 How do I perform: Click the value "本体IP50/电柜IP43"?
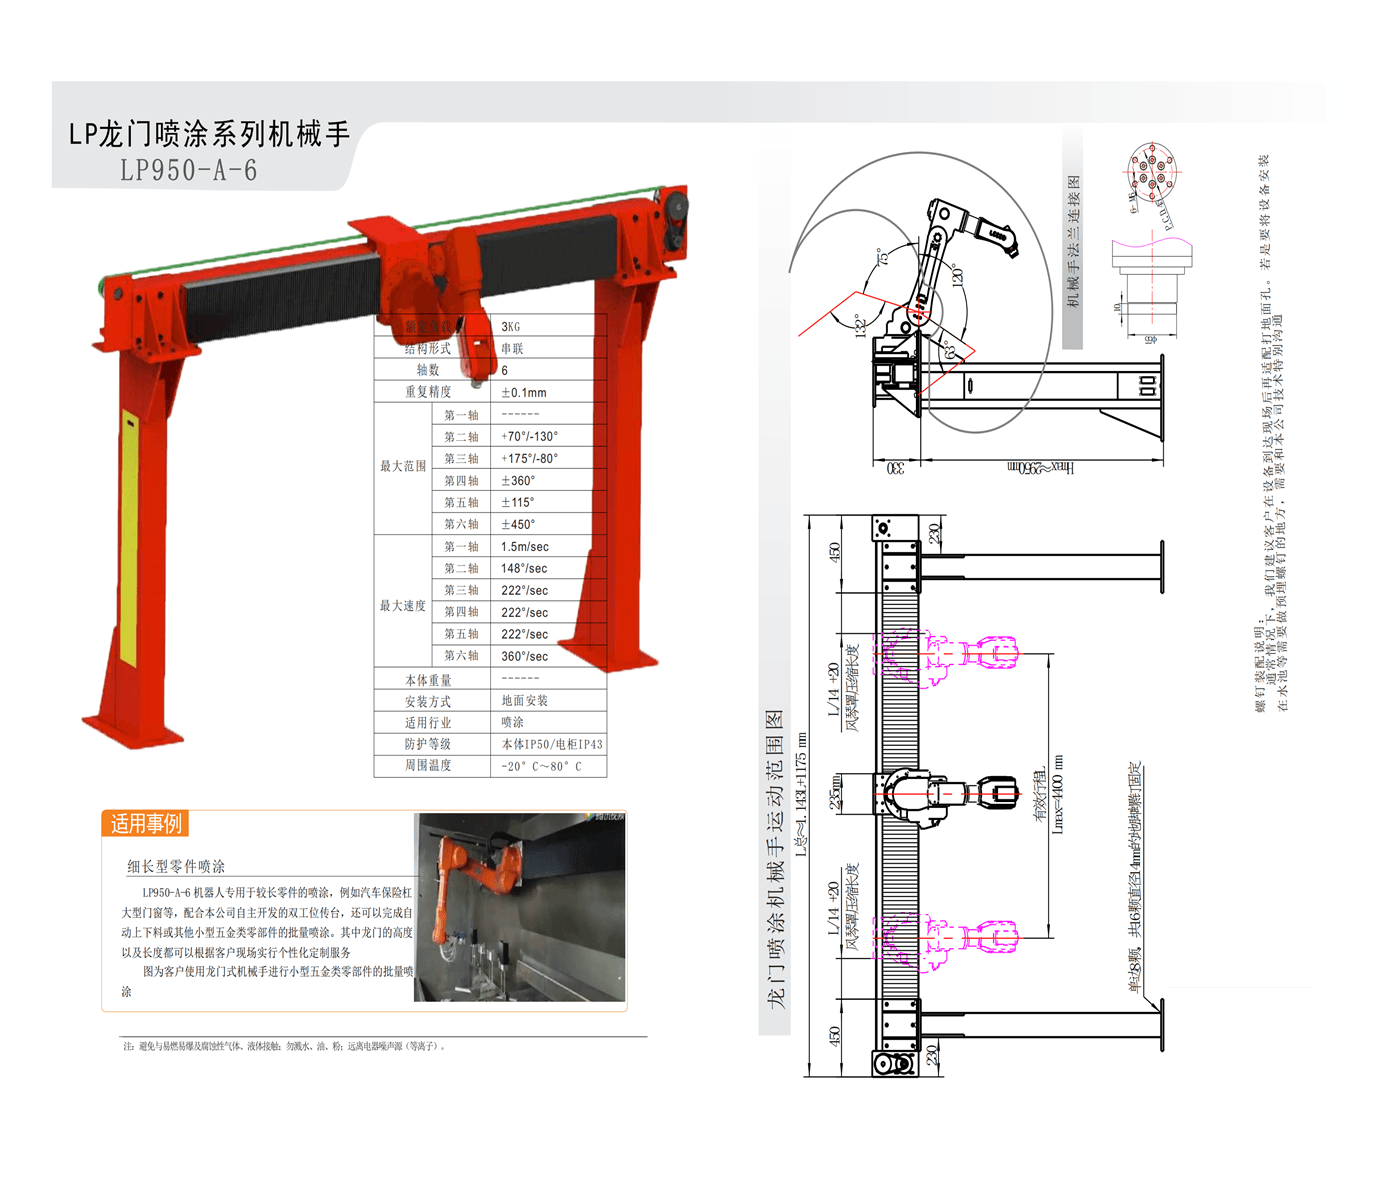coord(552,745)
